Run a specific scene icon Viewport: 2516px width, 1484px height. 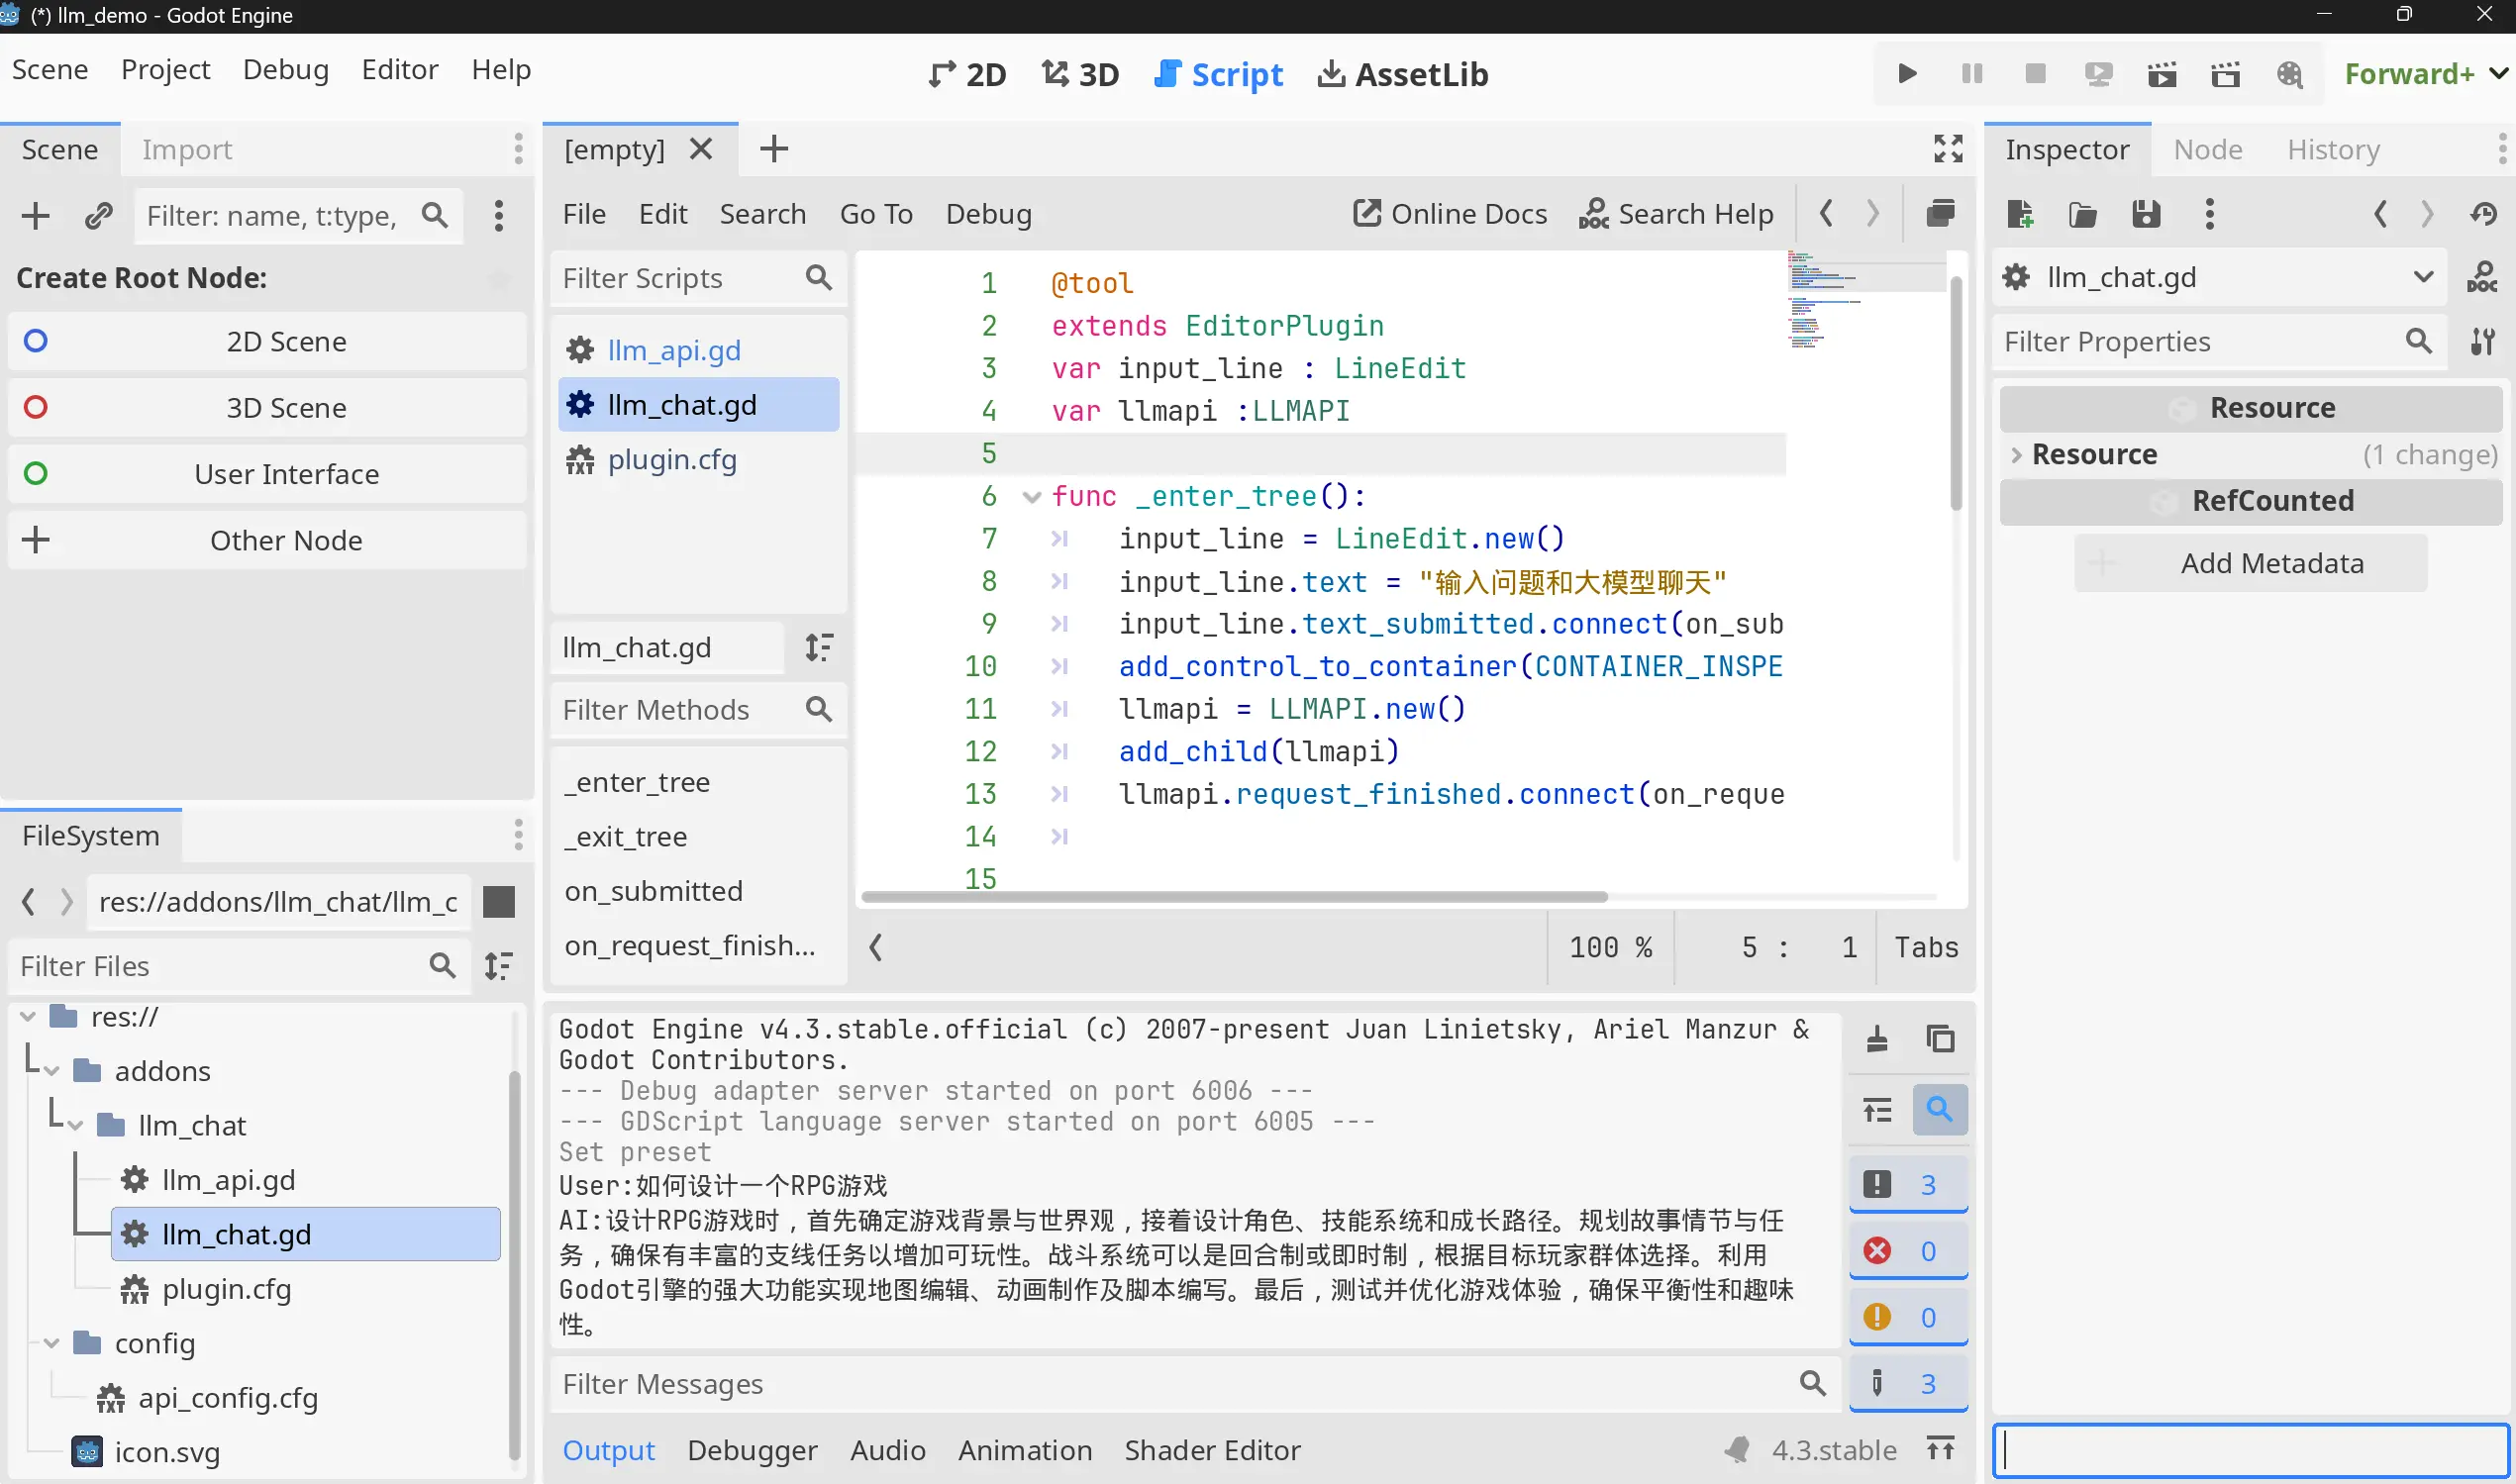coord(2226,74)
